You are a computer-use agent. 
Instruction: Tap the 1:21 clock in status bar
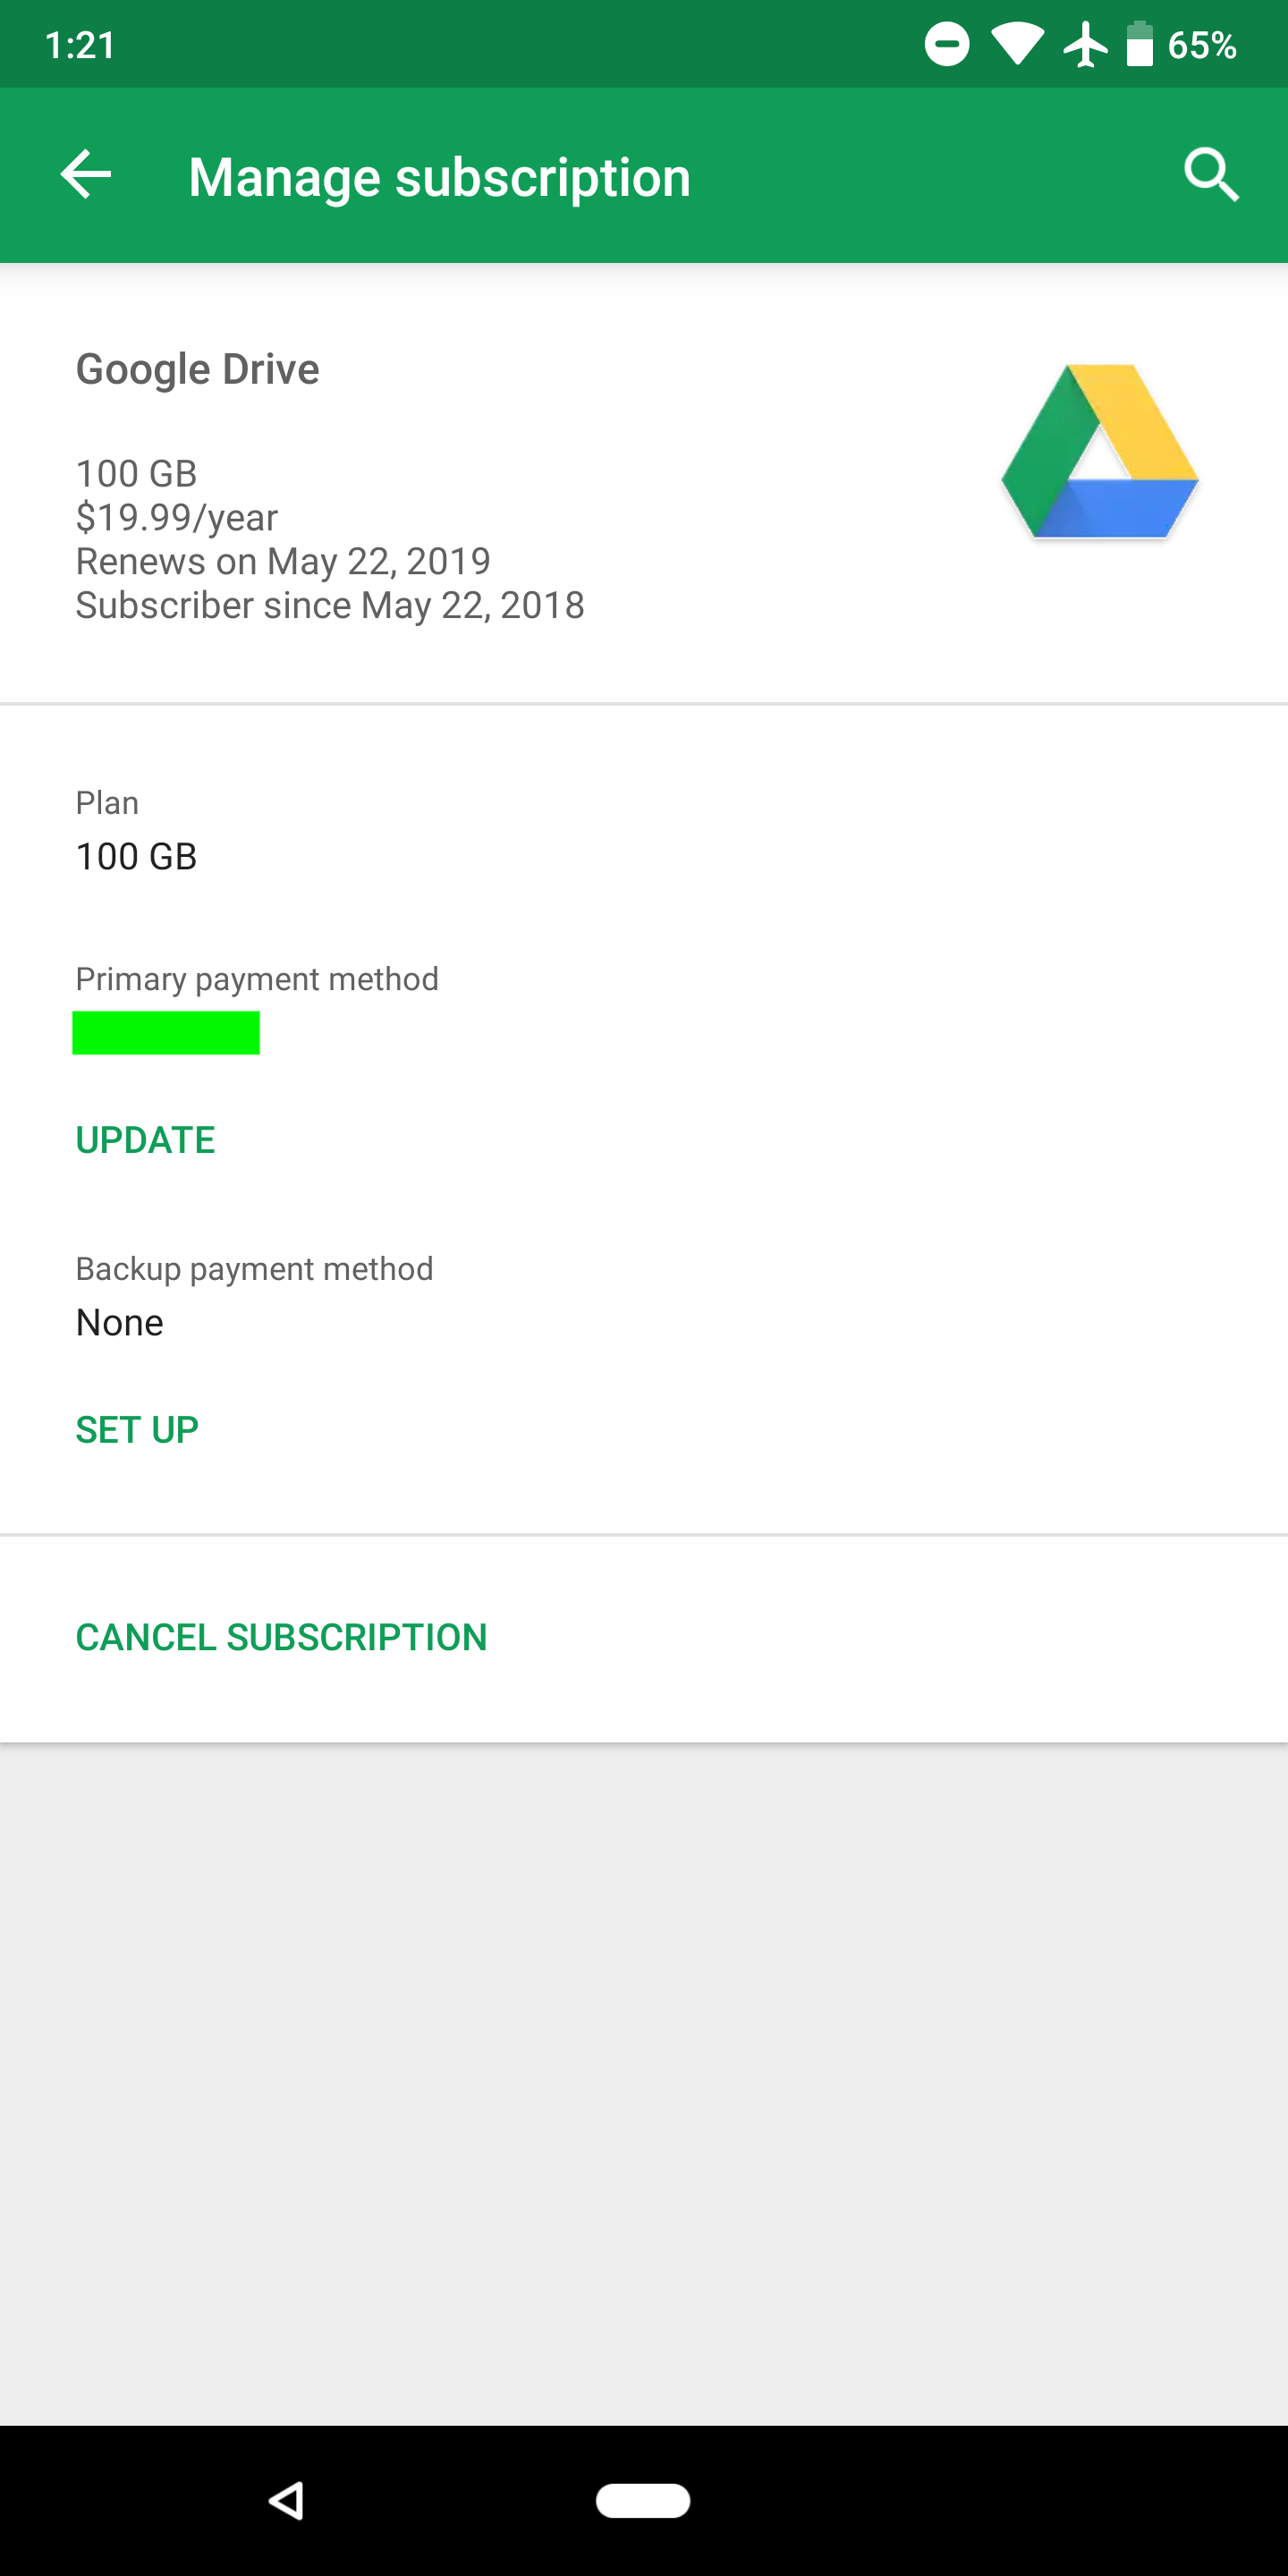pos(80,45)
